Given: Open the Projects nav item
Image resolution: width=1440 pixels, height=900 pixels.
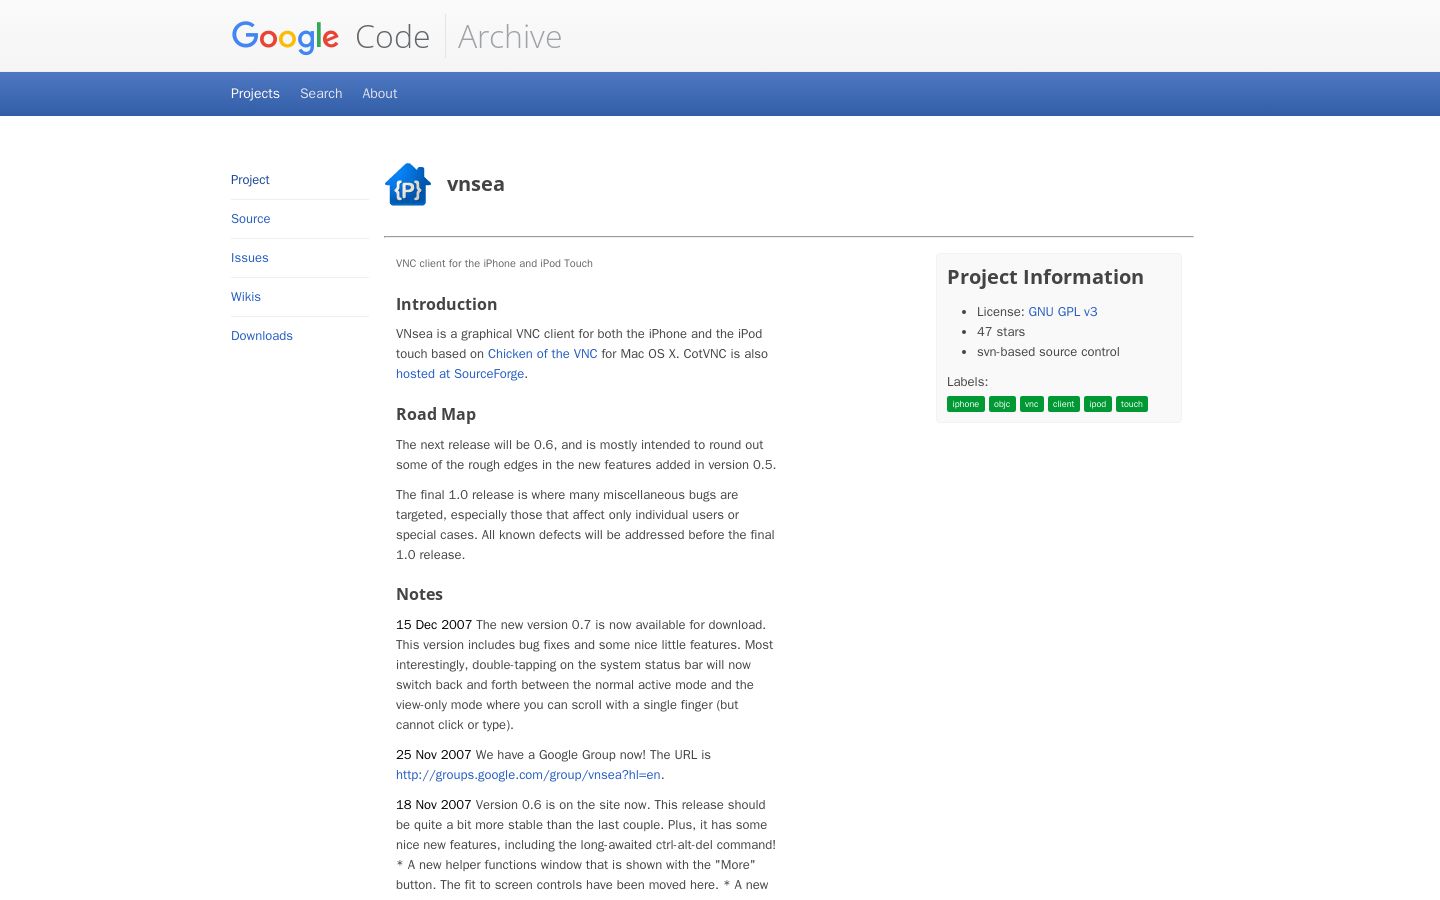Looking at the screenshot, I should pyautogui.click(x=255, y=93).
